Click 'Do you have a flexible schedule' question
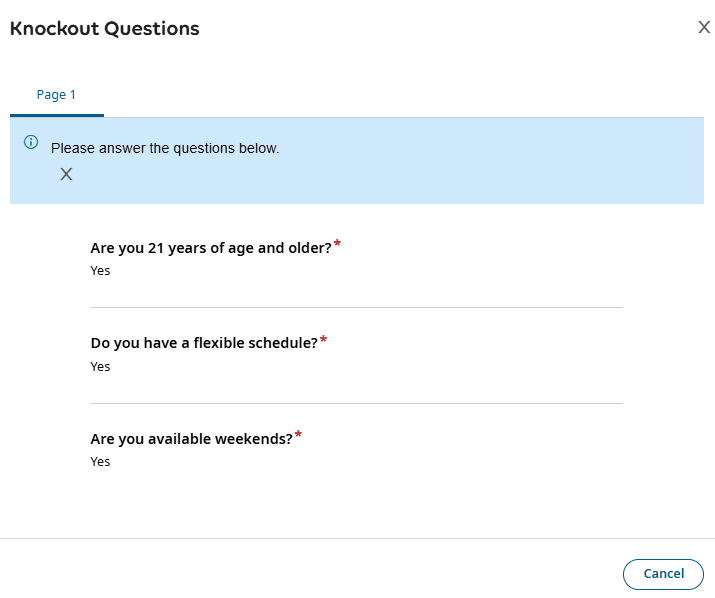The width and height of the screenshot is (715, 598). click(203, 343)
